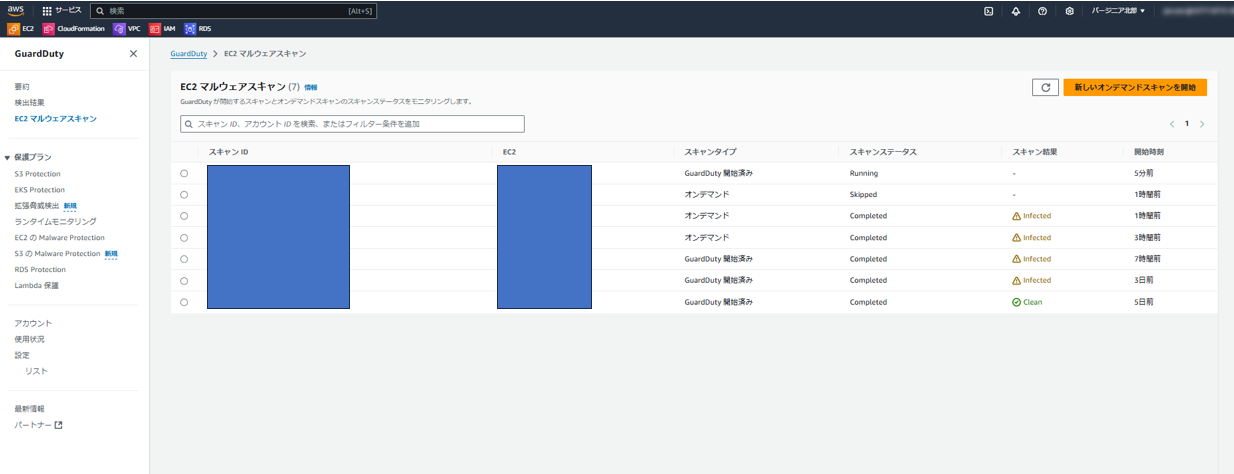1234x474 pixels.
Task: Collapse the 保護プラン section
Action: pyautogui.click(x=8, y=158)
